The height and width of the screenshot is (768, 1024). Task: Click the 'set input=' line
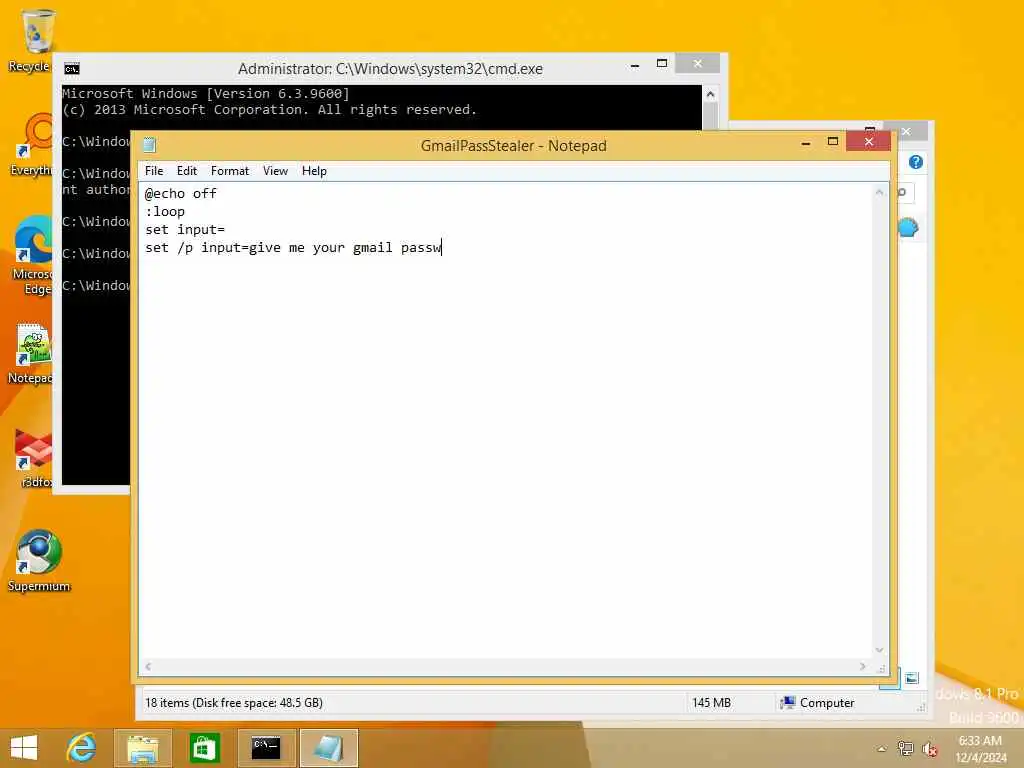[x=185, y=230]
